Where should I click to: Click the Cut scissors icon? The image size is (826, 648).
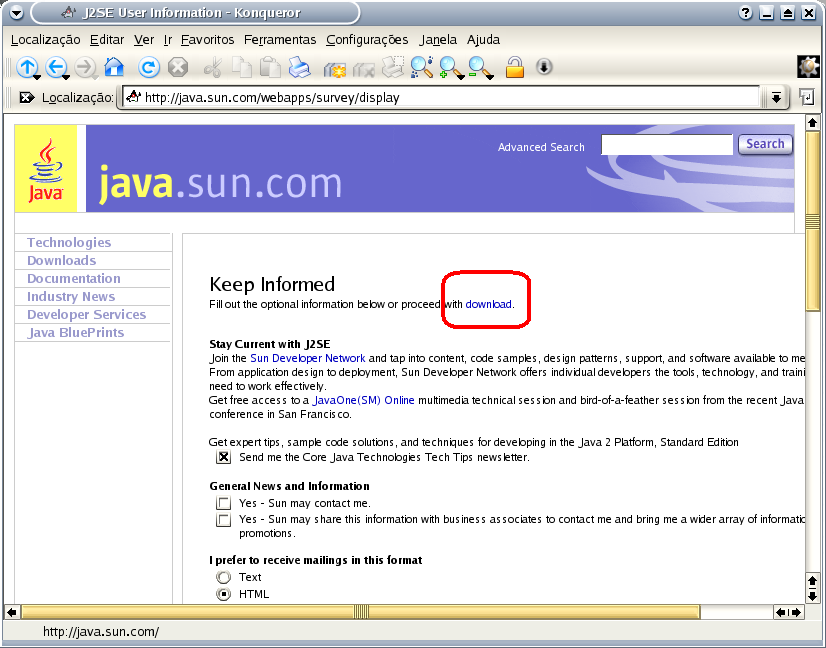pos(213,67)
